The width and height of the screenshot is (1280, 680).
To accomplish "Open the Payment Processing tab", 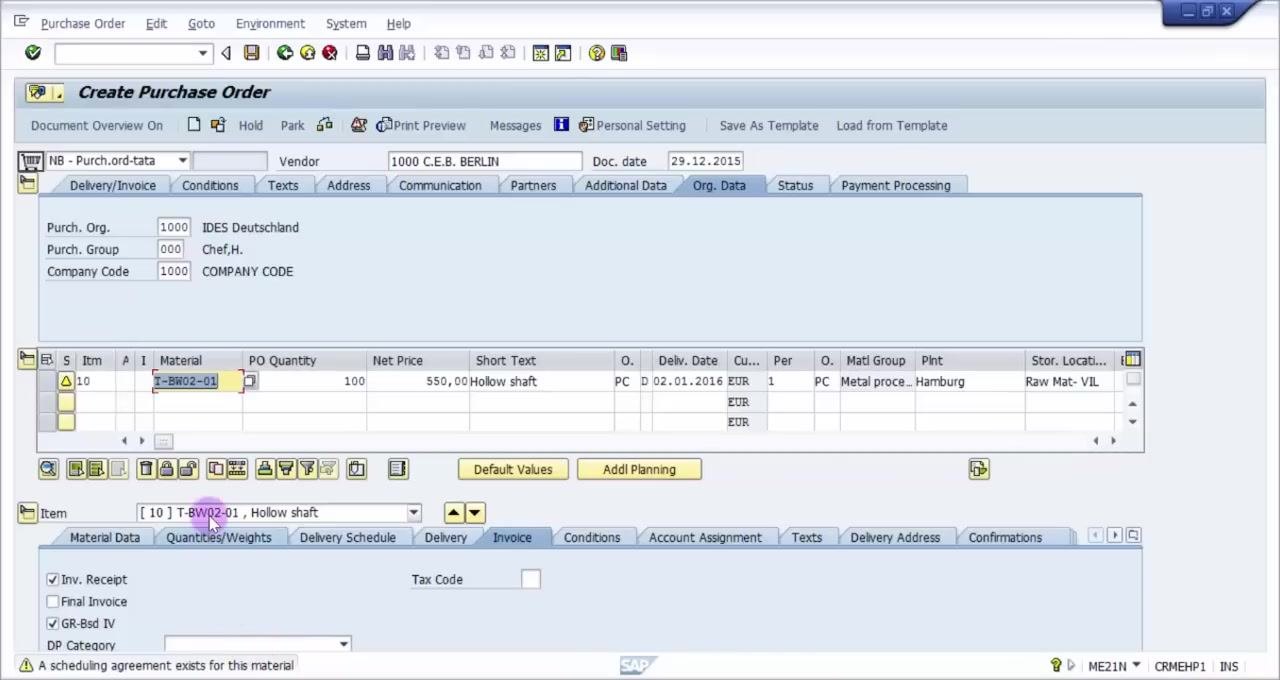I will coord(896,185).
